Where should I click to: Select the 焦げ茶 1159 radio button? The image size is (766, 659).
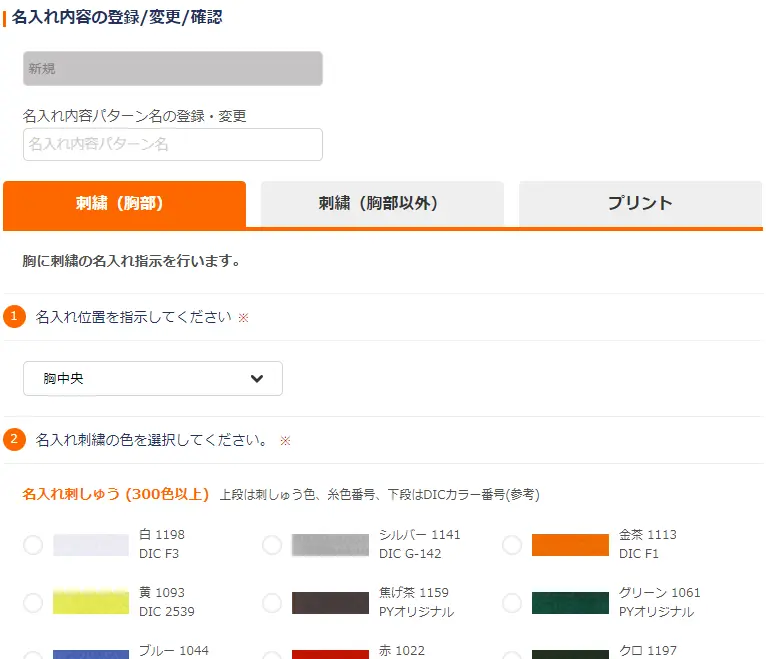[x=272, y=603]
